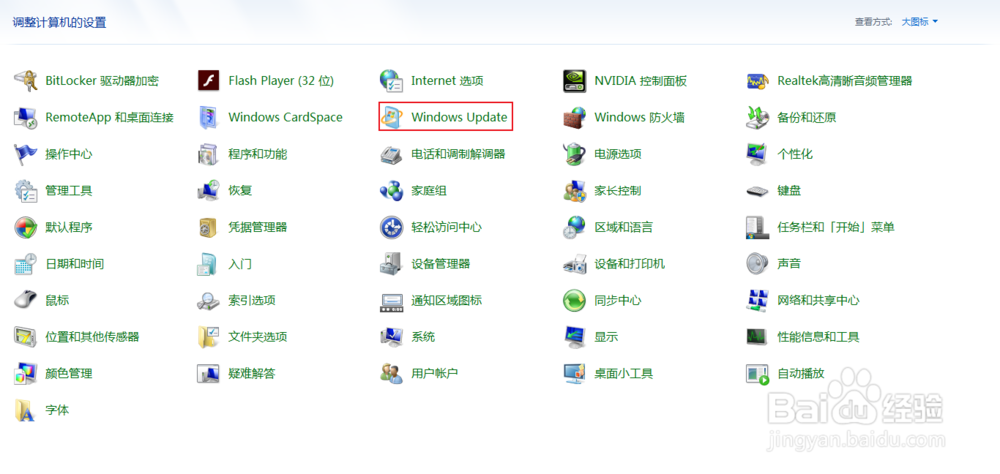Open the 区域和语言 globe icon
The width and height of the screenshot is (1000, 474).
tap(574, 227)
